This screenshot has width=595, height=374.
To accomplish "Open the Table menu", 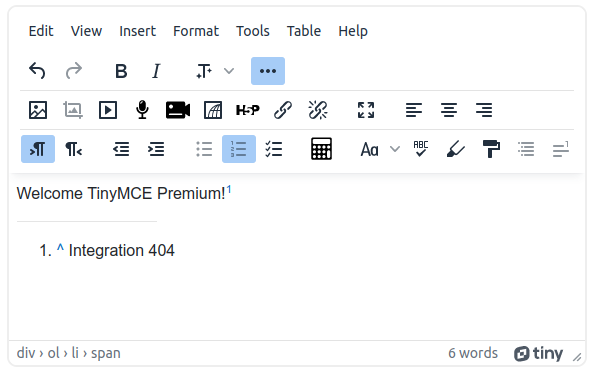I will 304,31.
